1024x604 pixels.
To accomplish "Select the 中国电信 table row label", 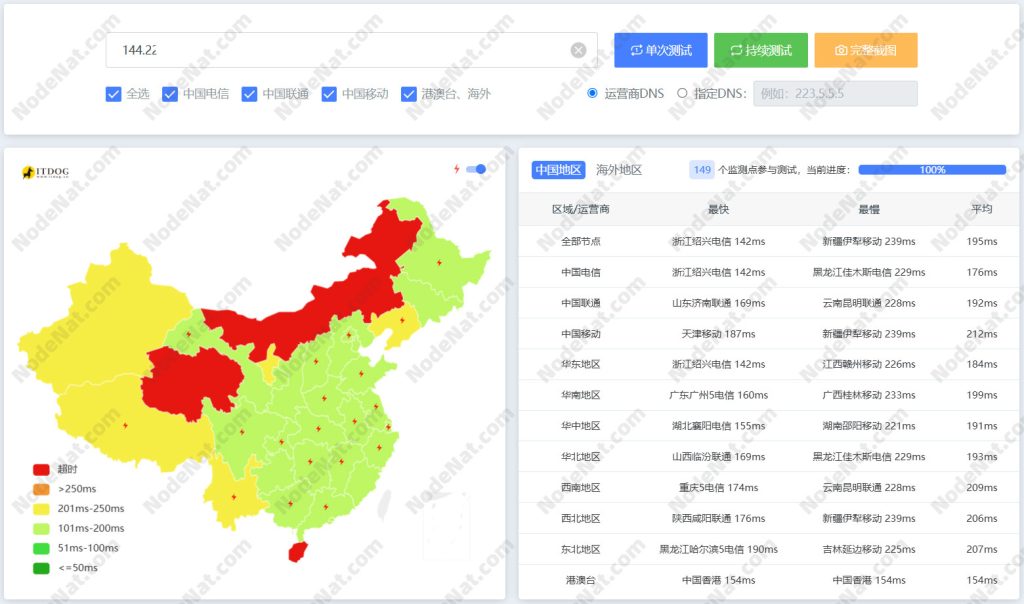I will click(x=581, y=272).
